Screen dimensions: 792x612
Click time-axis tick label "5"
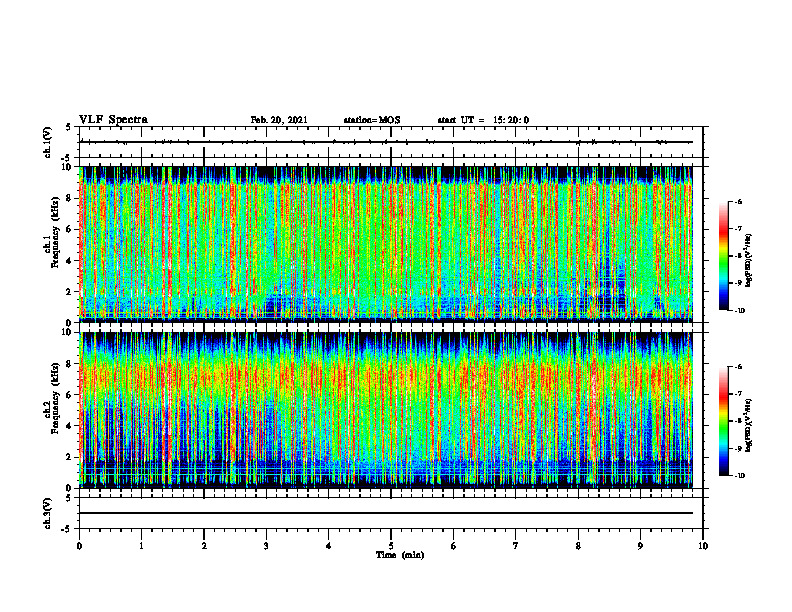[x=391, y=546]
